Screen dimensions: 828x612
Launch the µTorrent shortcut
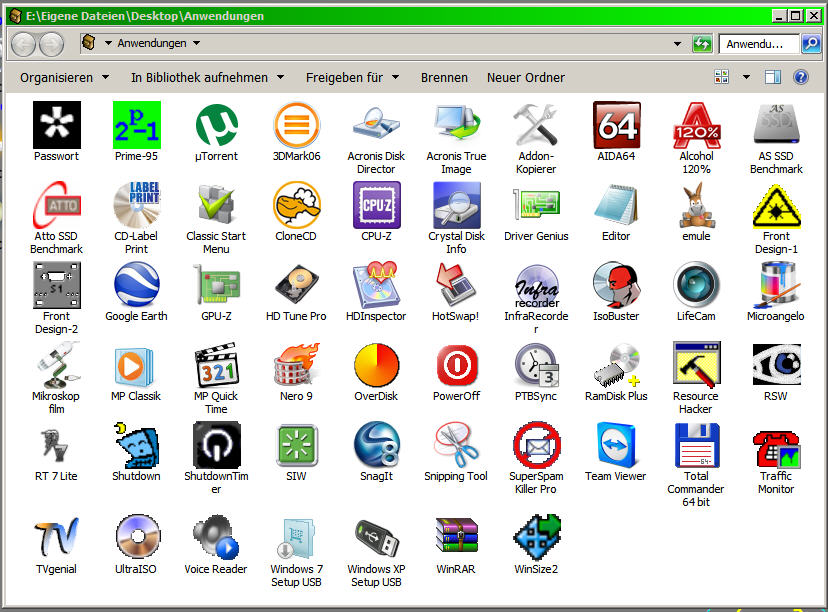click(217, 125)
